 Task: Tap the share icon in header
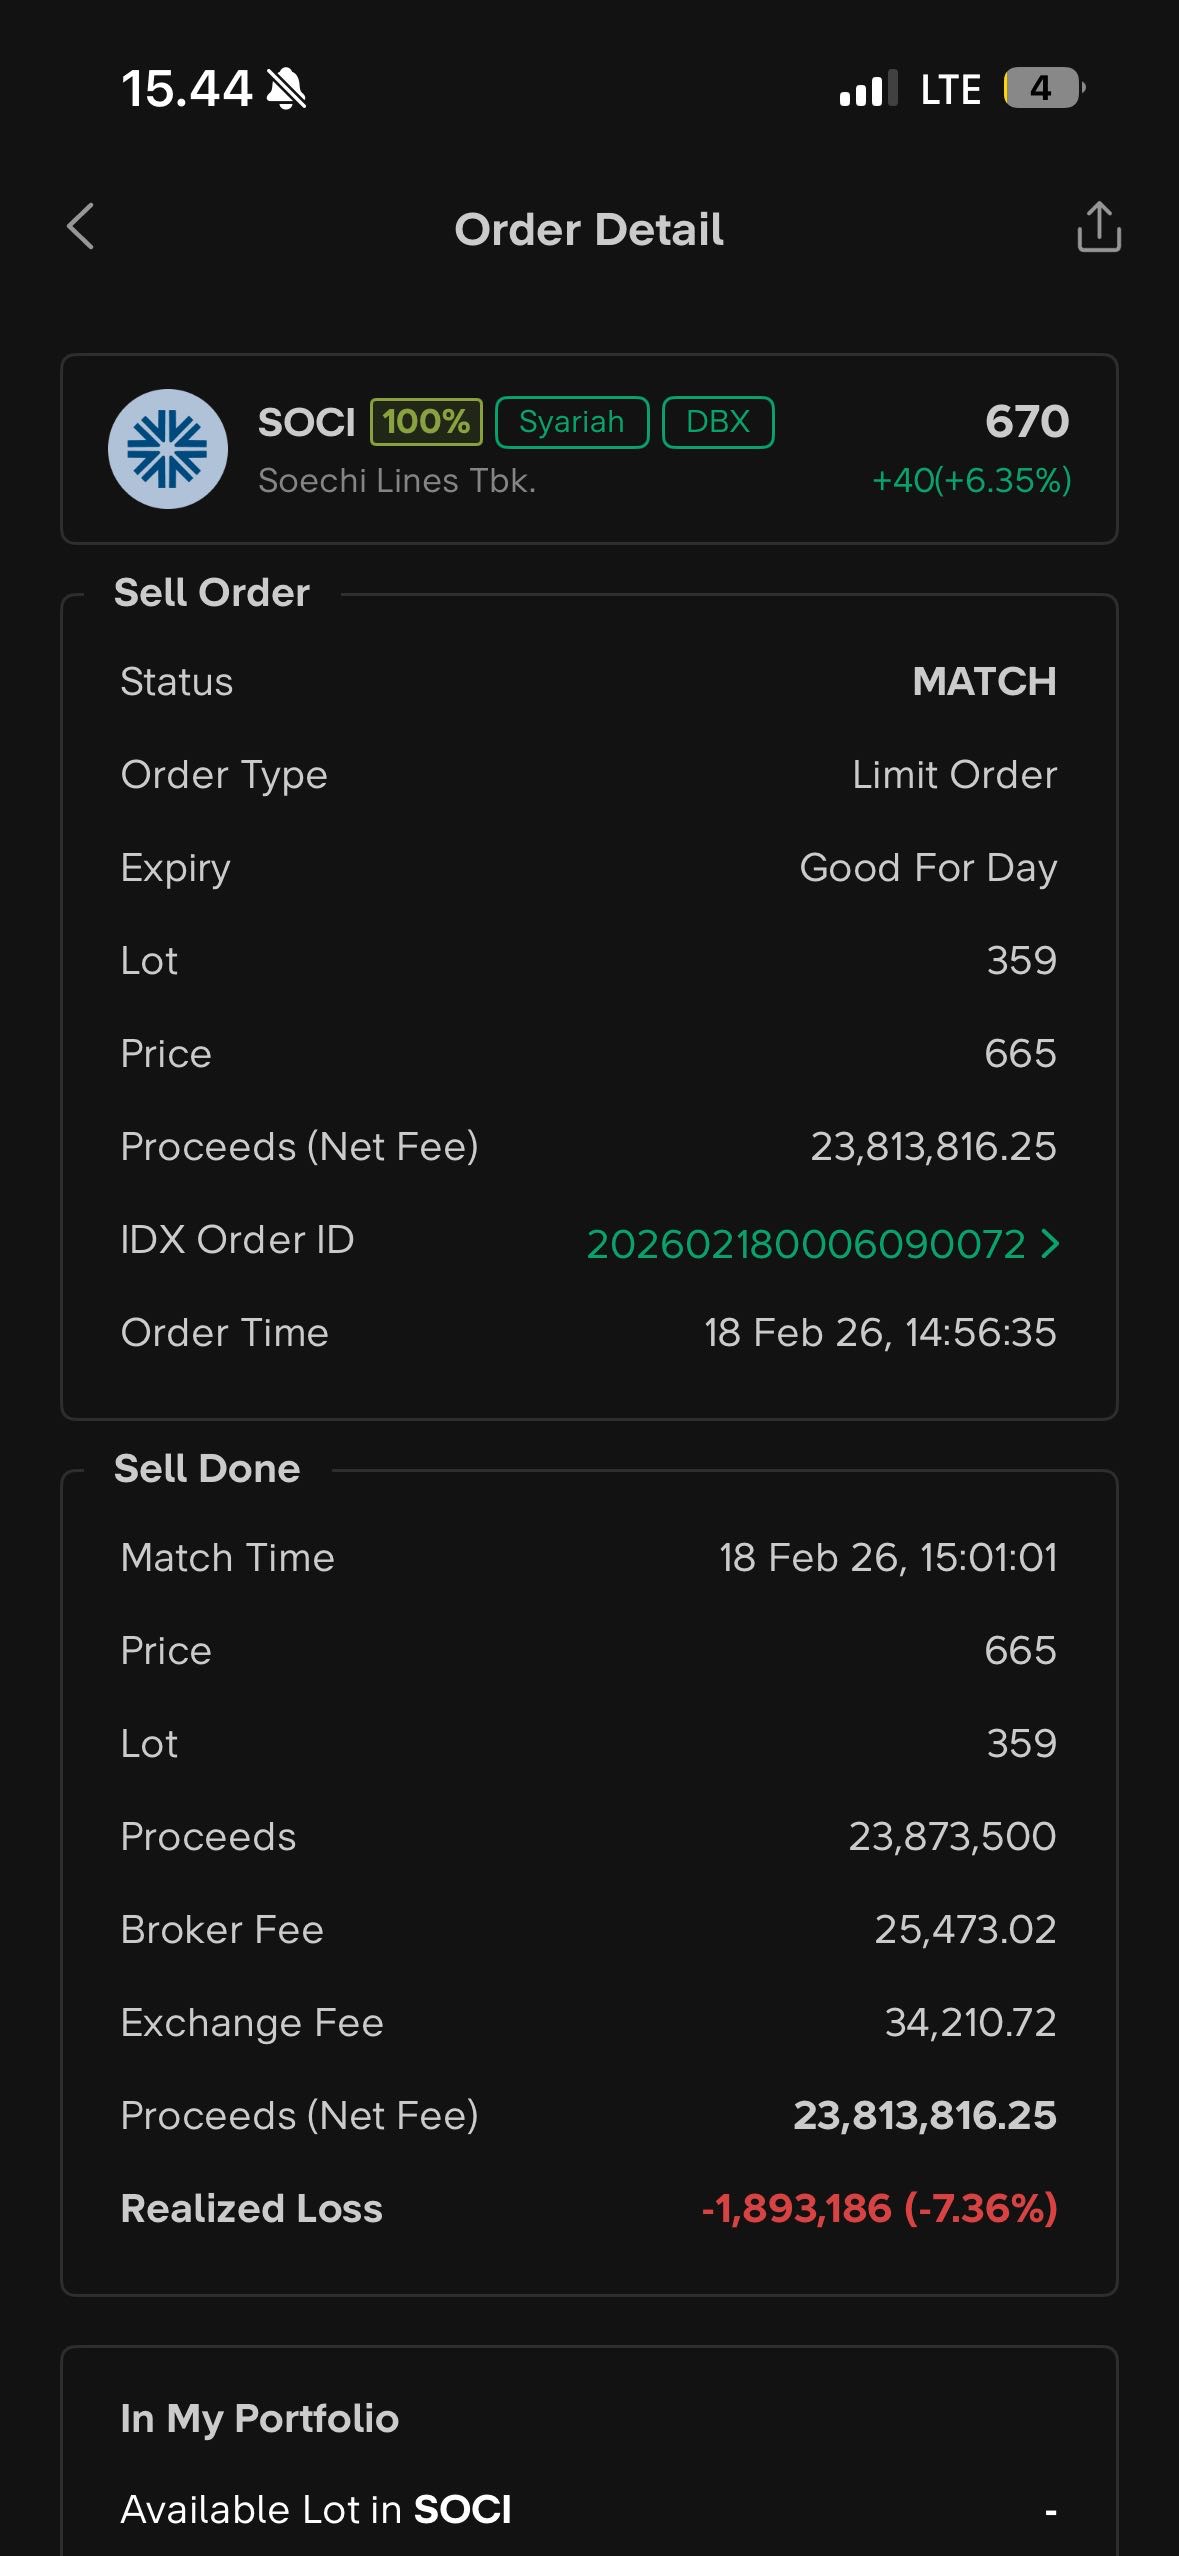click(x=1098, y=227)
